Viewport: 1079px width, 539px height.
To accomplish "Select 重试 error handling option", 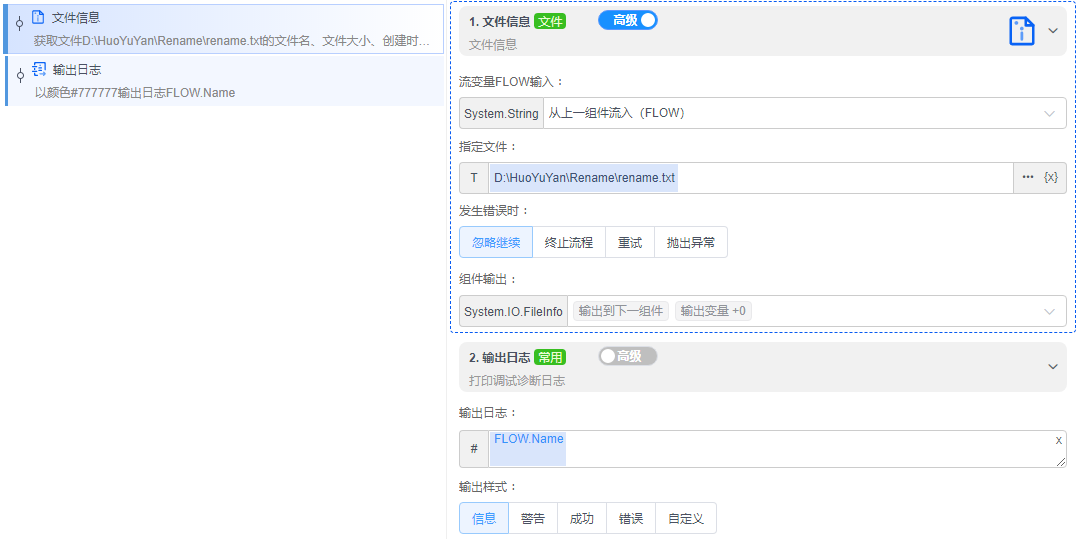I will (x=630, y=242).
